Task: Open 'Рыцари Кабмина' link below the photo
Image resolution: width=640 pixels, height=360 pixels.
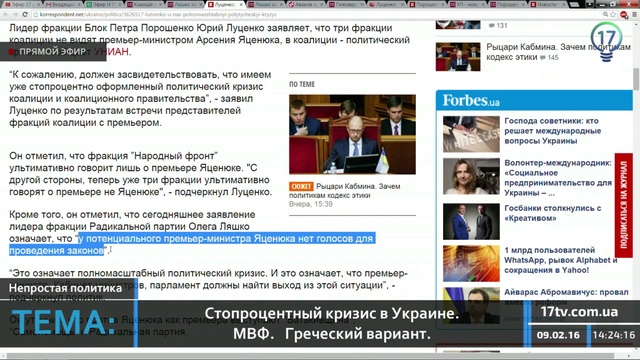Action: coord(344,191)
